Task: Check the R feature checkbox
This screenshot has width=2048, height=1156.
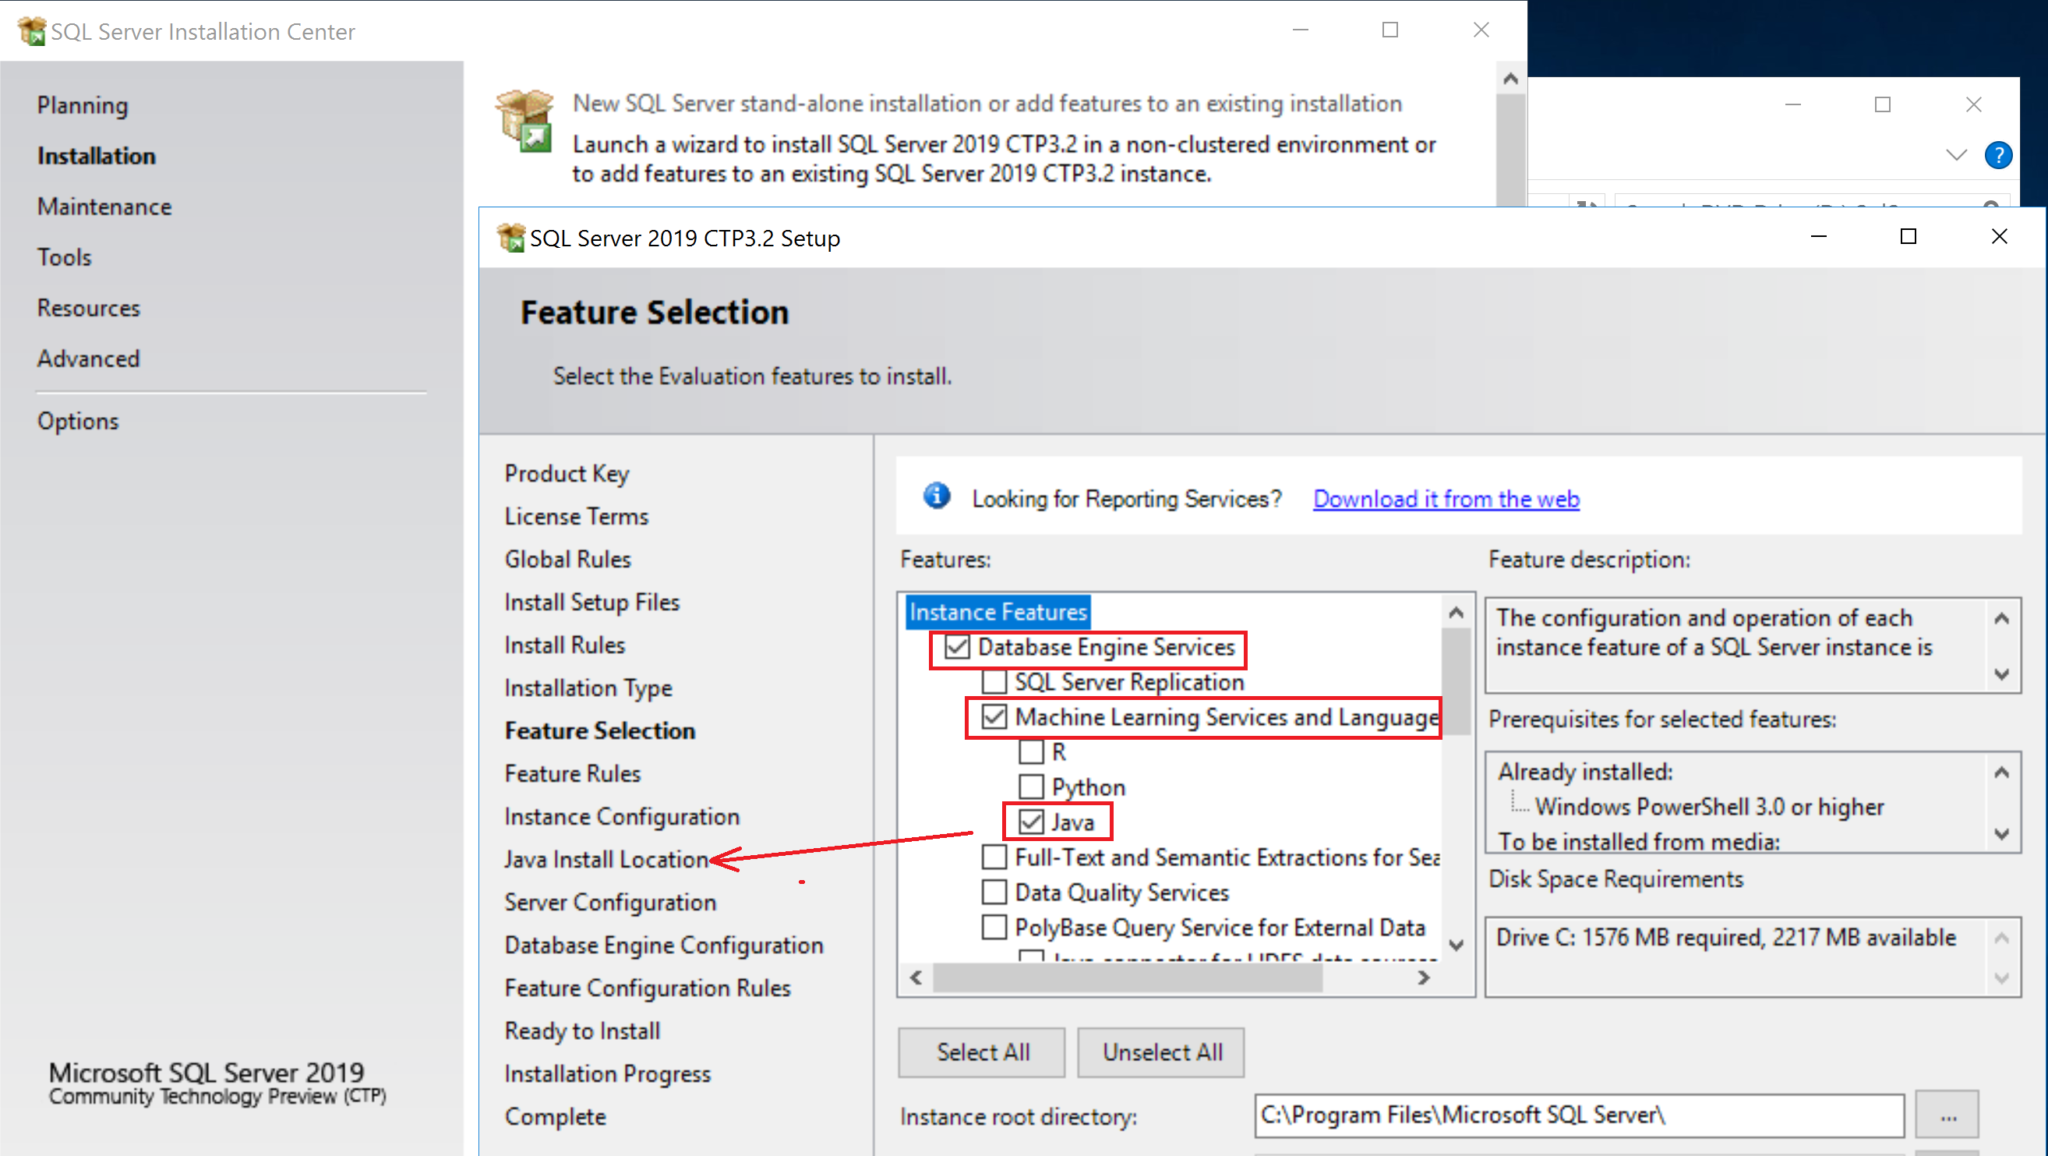Action: click(1031, 752)
